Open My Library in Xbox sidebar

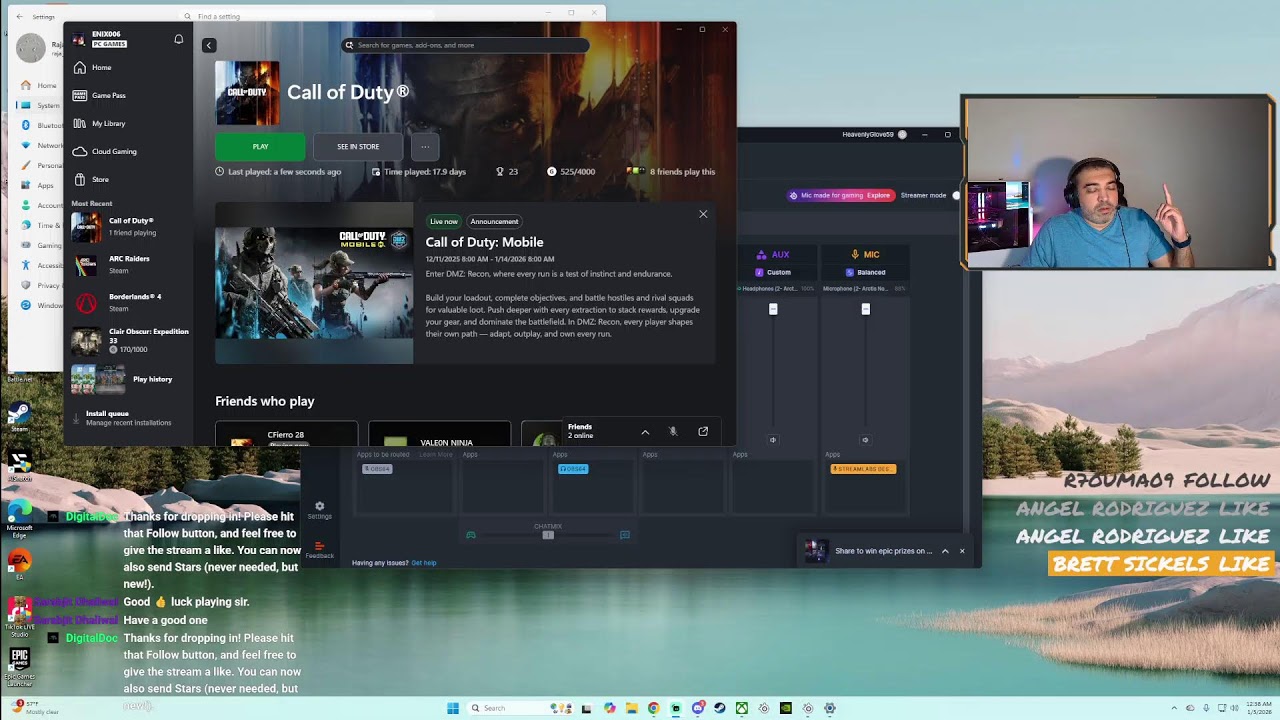[x=130, y=123]
